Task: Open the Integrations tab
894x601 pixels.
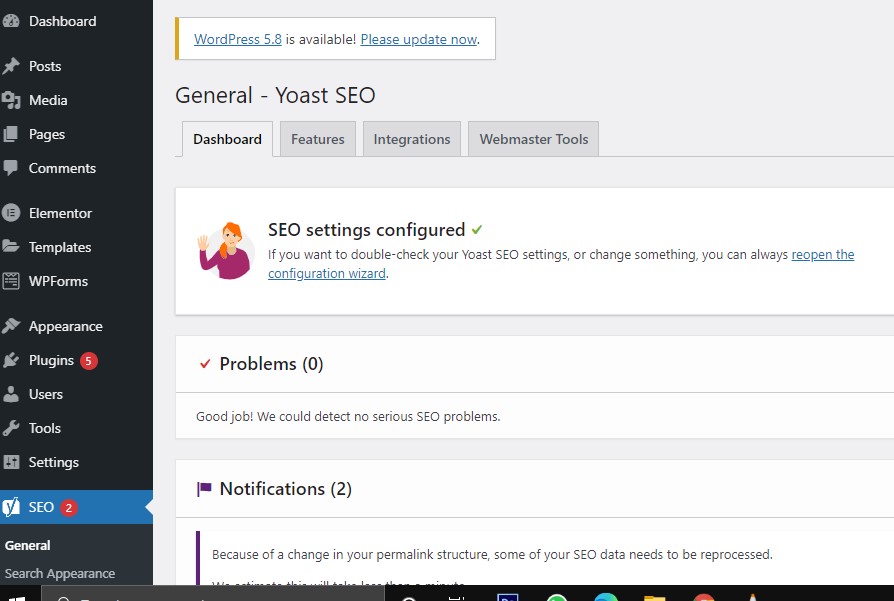Action: pyautogui.click(x=411, y=139)
